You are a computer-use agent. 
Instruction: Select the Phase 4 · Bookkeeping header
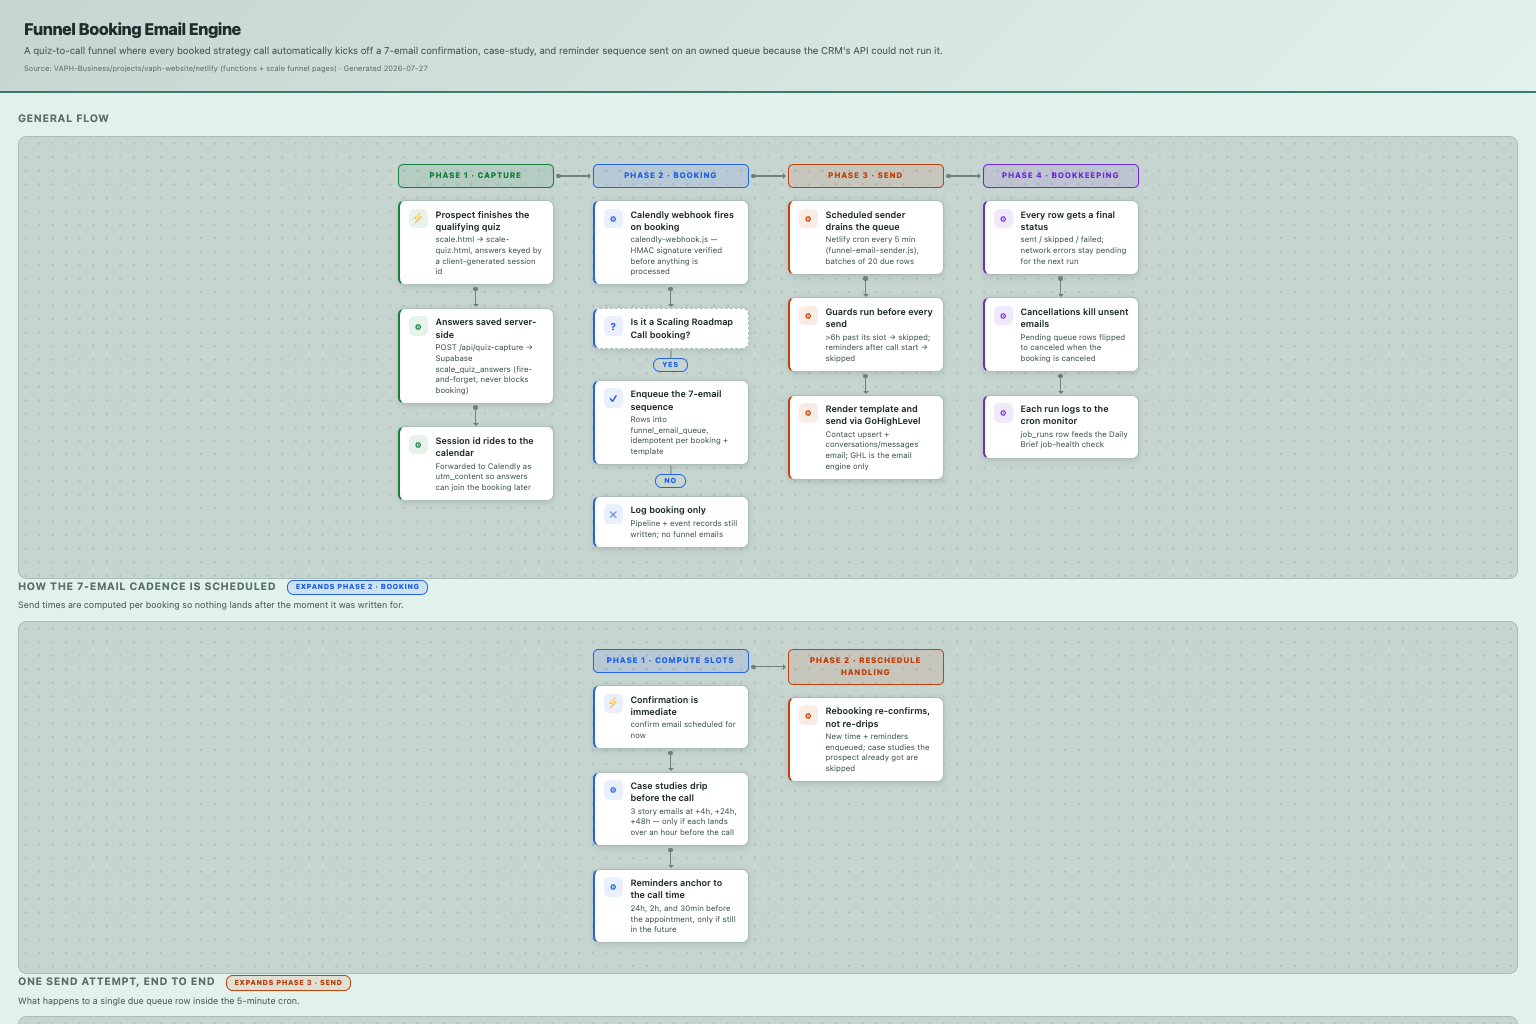(1061, 176)
